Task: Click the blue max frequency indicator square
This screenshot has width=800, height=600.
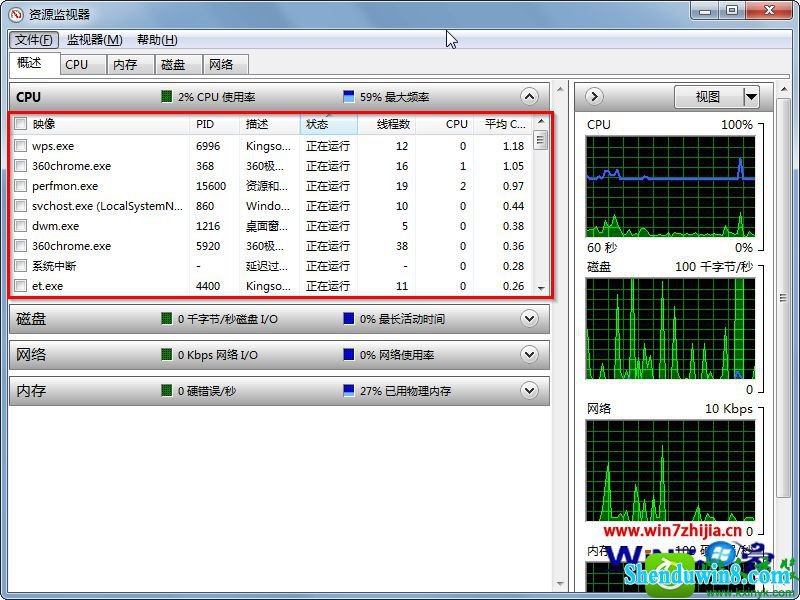Action: [x=348, y=96]
